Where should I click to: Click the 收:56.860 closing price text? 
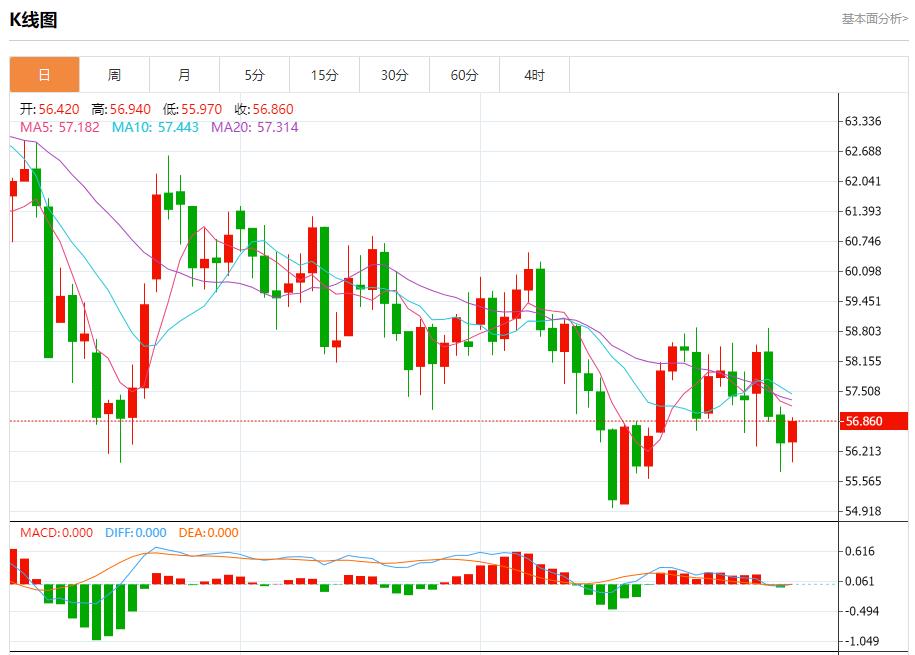point(264,109)
